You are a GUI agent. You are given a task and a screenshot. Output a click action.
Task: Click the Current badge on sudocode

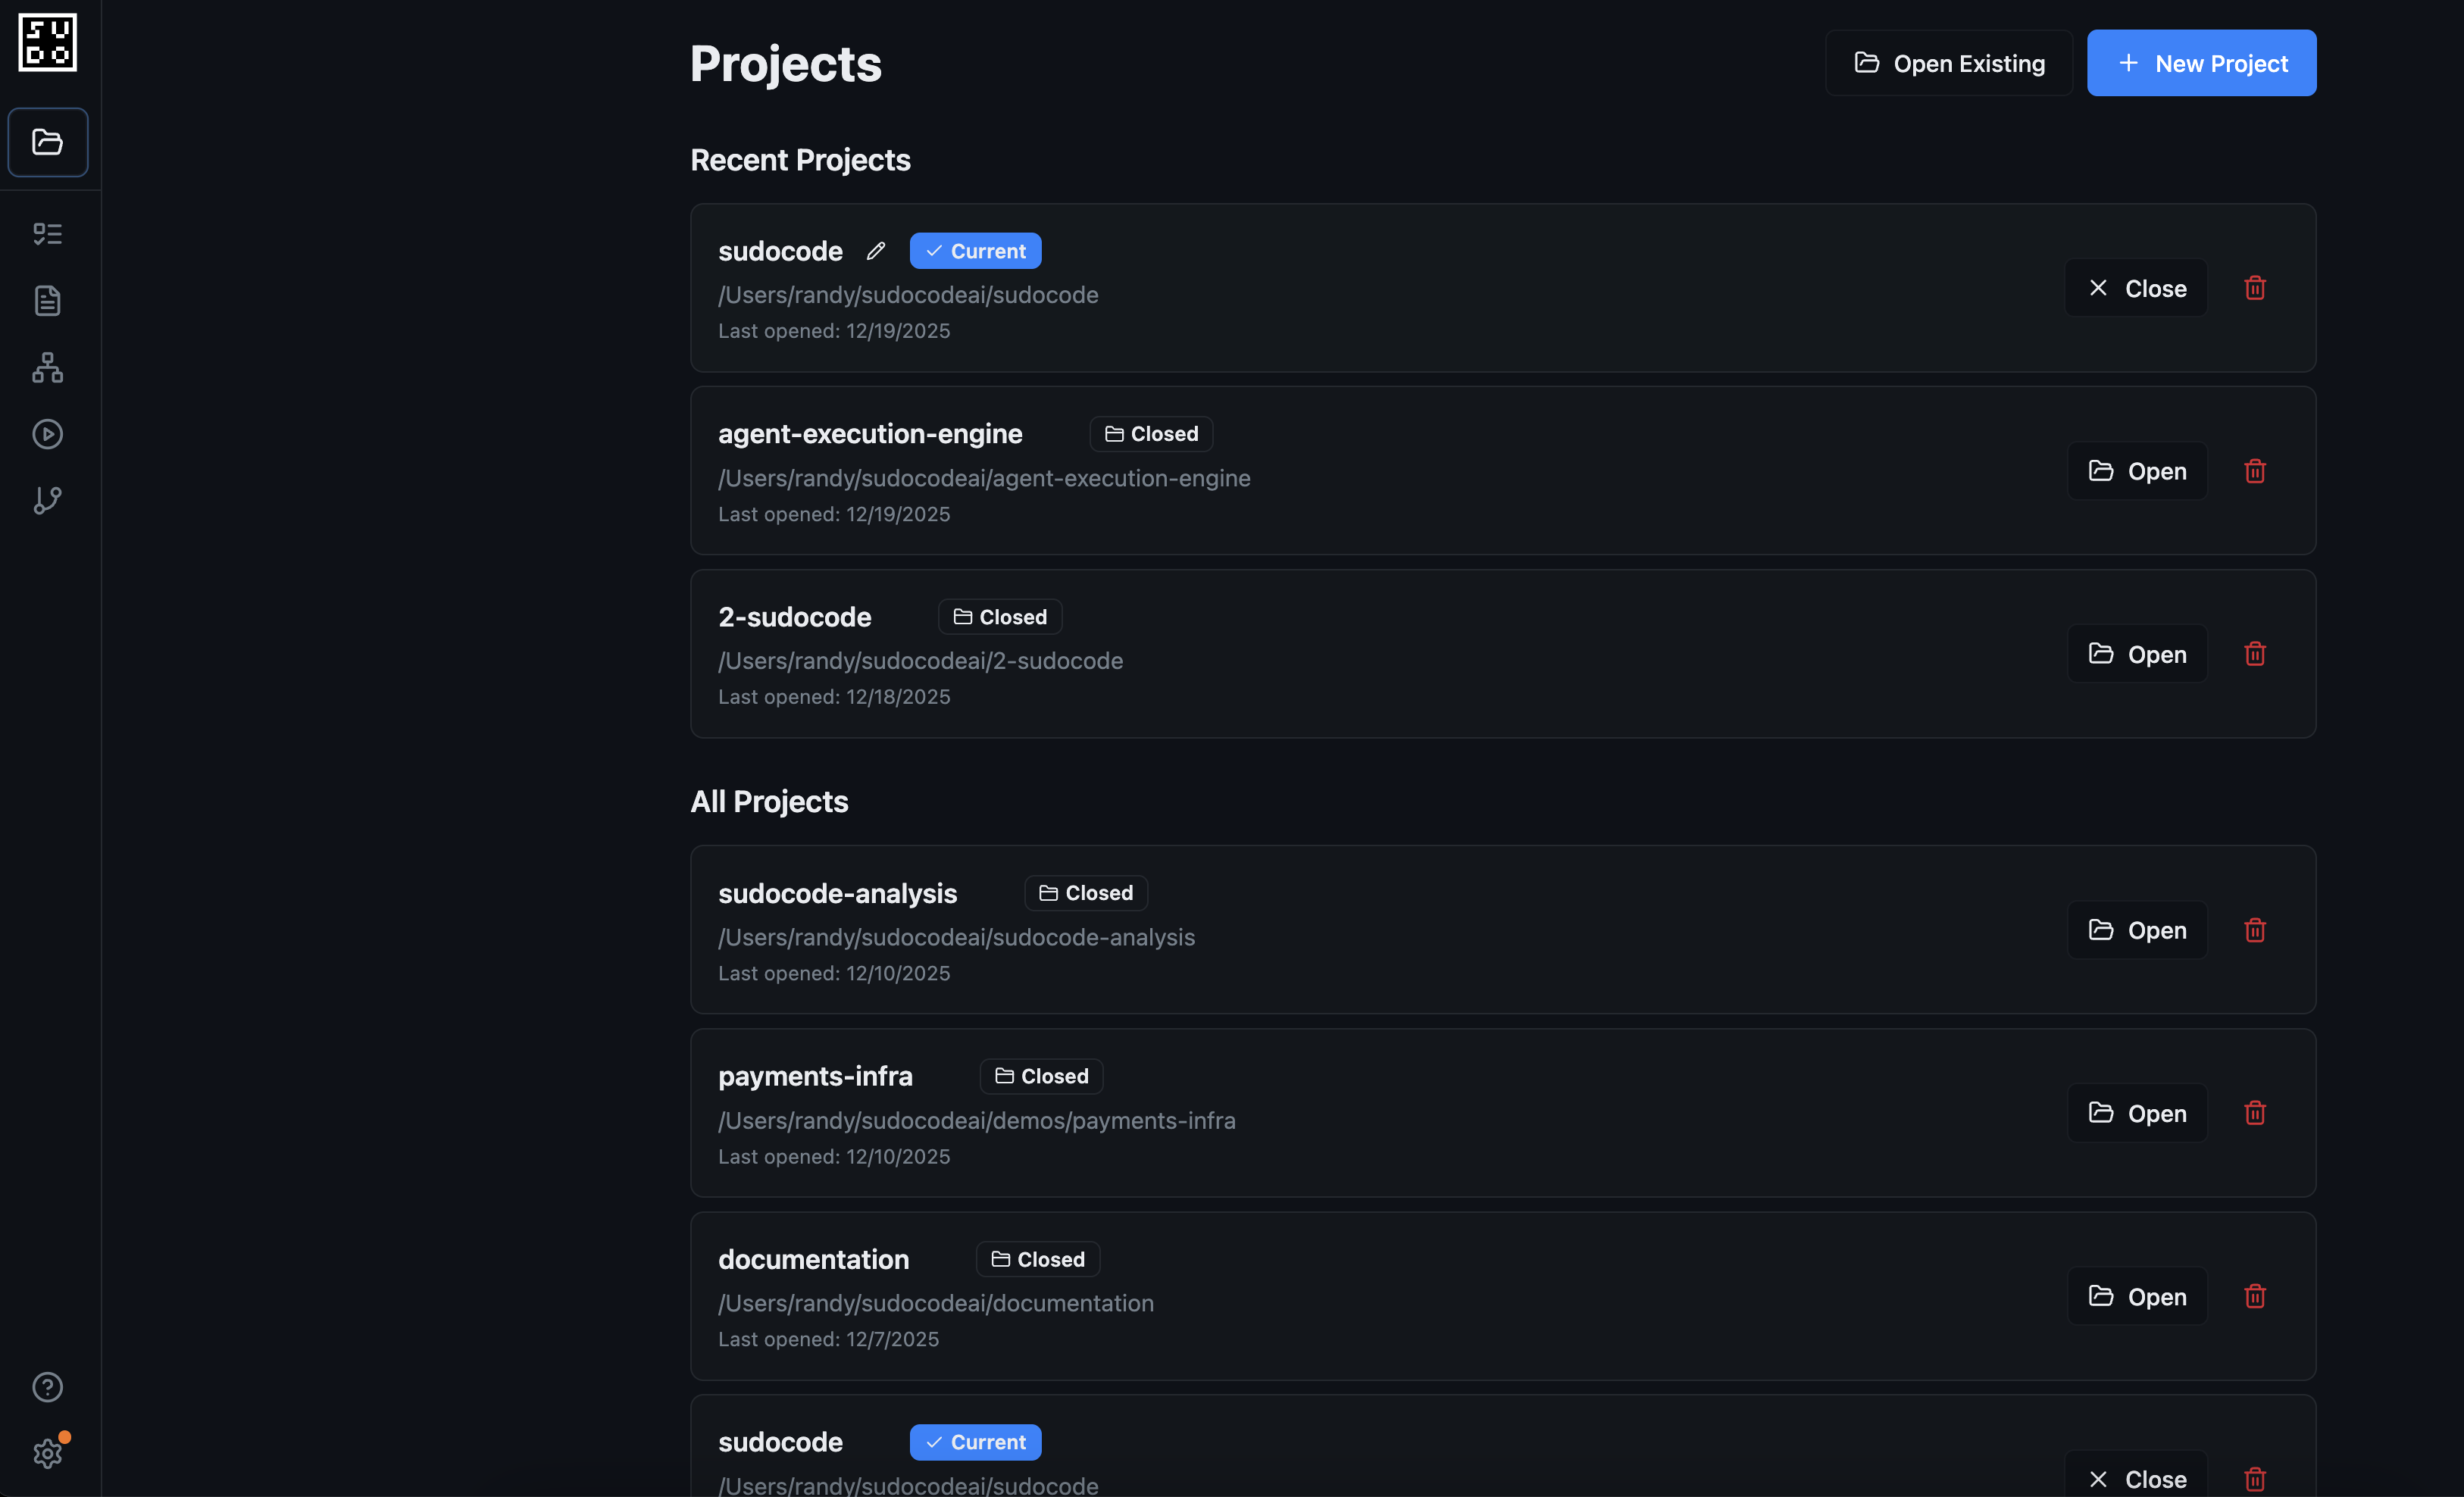pos(975,250)
